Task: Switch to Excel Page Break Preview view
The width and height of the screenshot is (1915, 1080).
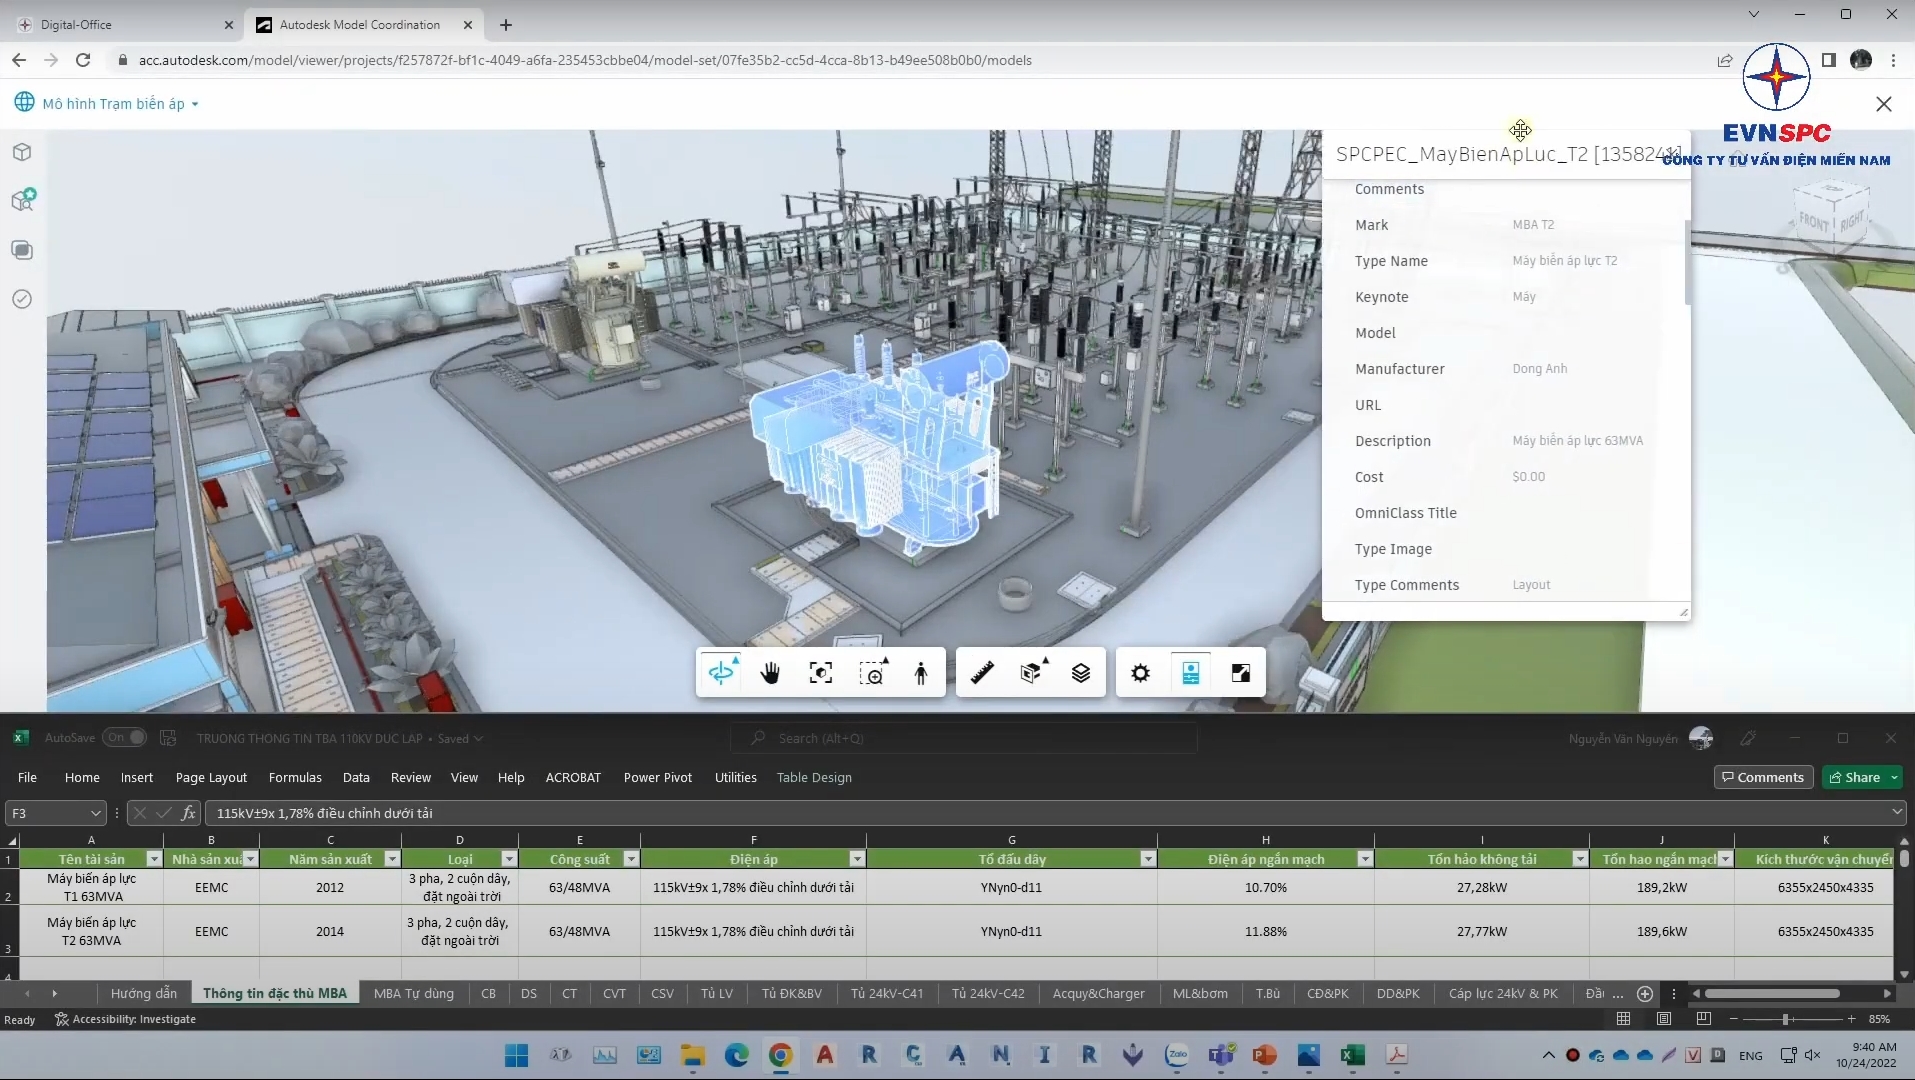Action: (1703, 1019)
